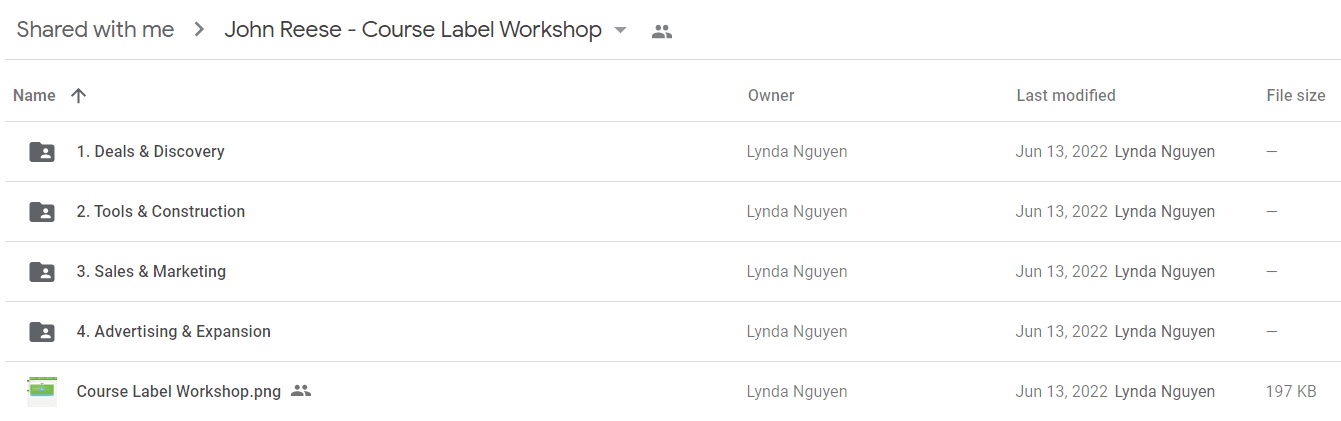This screenshot has width=1341, height=421.
Task: Click the shared folder icon for Tools & Construction
Action: [x=42, y=212]
